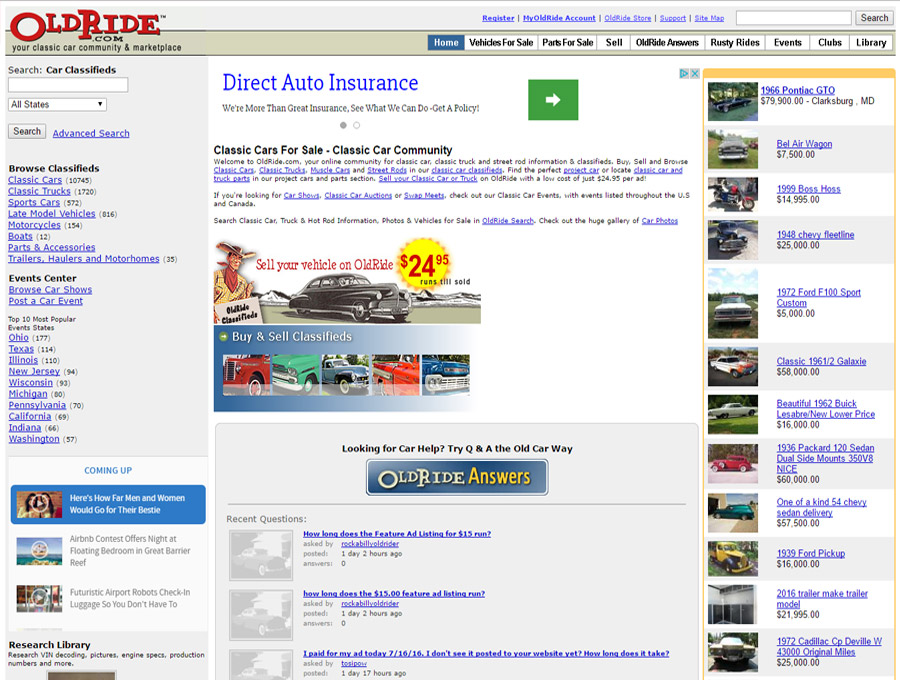The width and height of the screenshot is (900, 680).
Task: Click the Sell your vehicle $24.95 banner
Action: (347, 281)
